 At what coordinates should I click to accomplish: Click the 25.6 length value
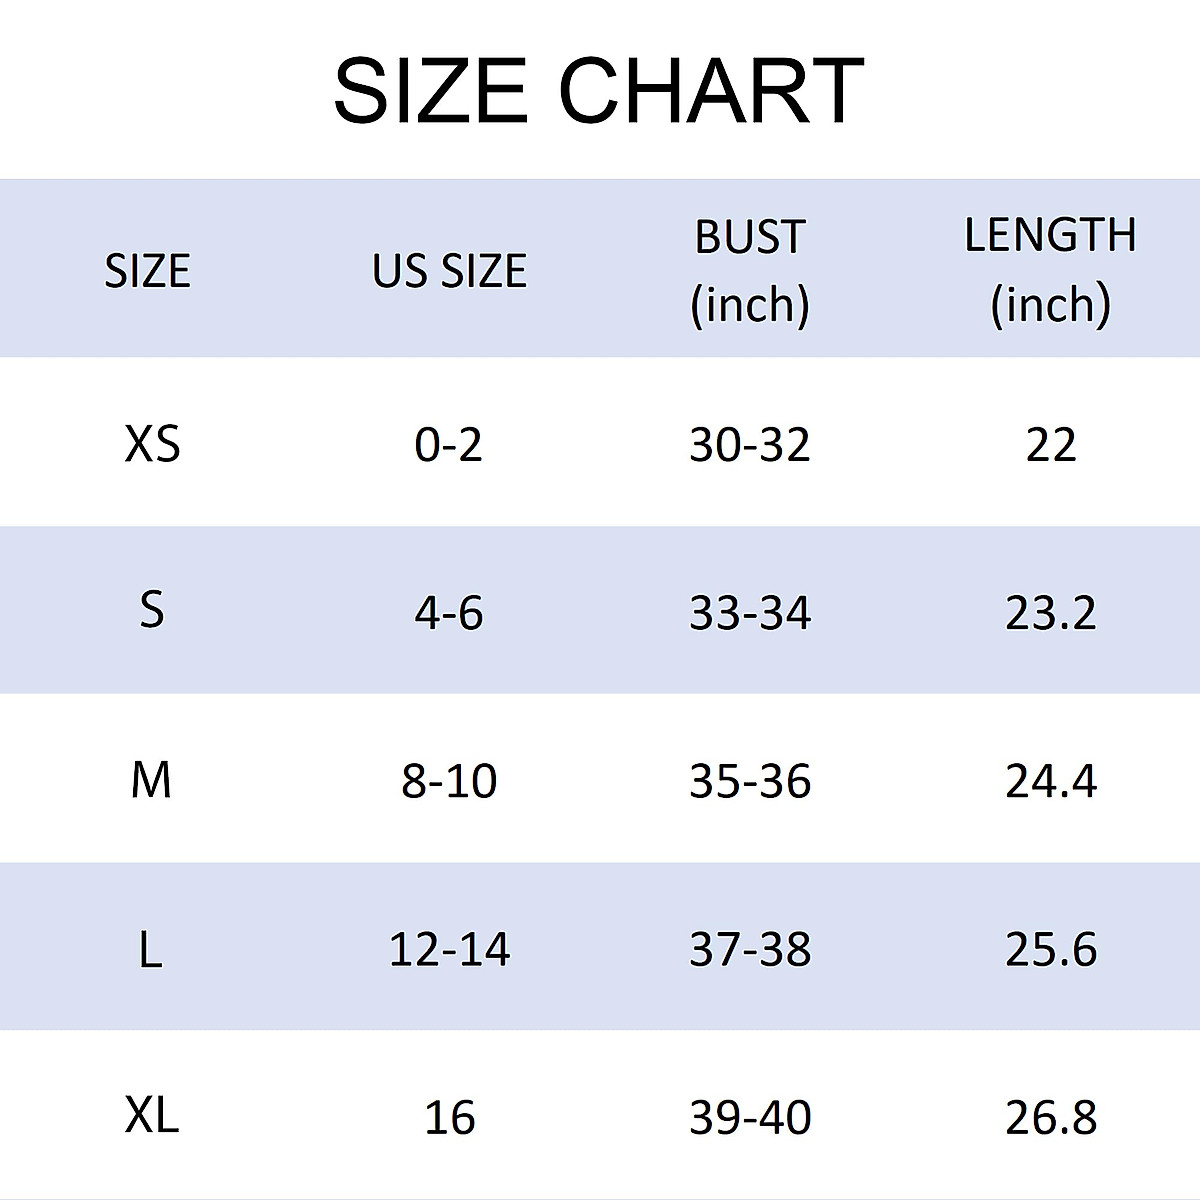(1050, 949)
